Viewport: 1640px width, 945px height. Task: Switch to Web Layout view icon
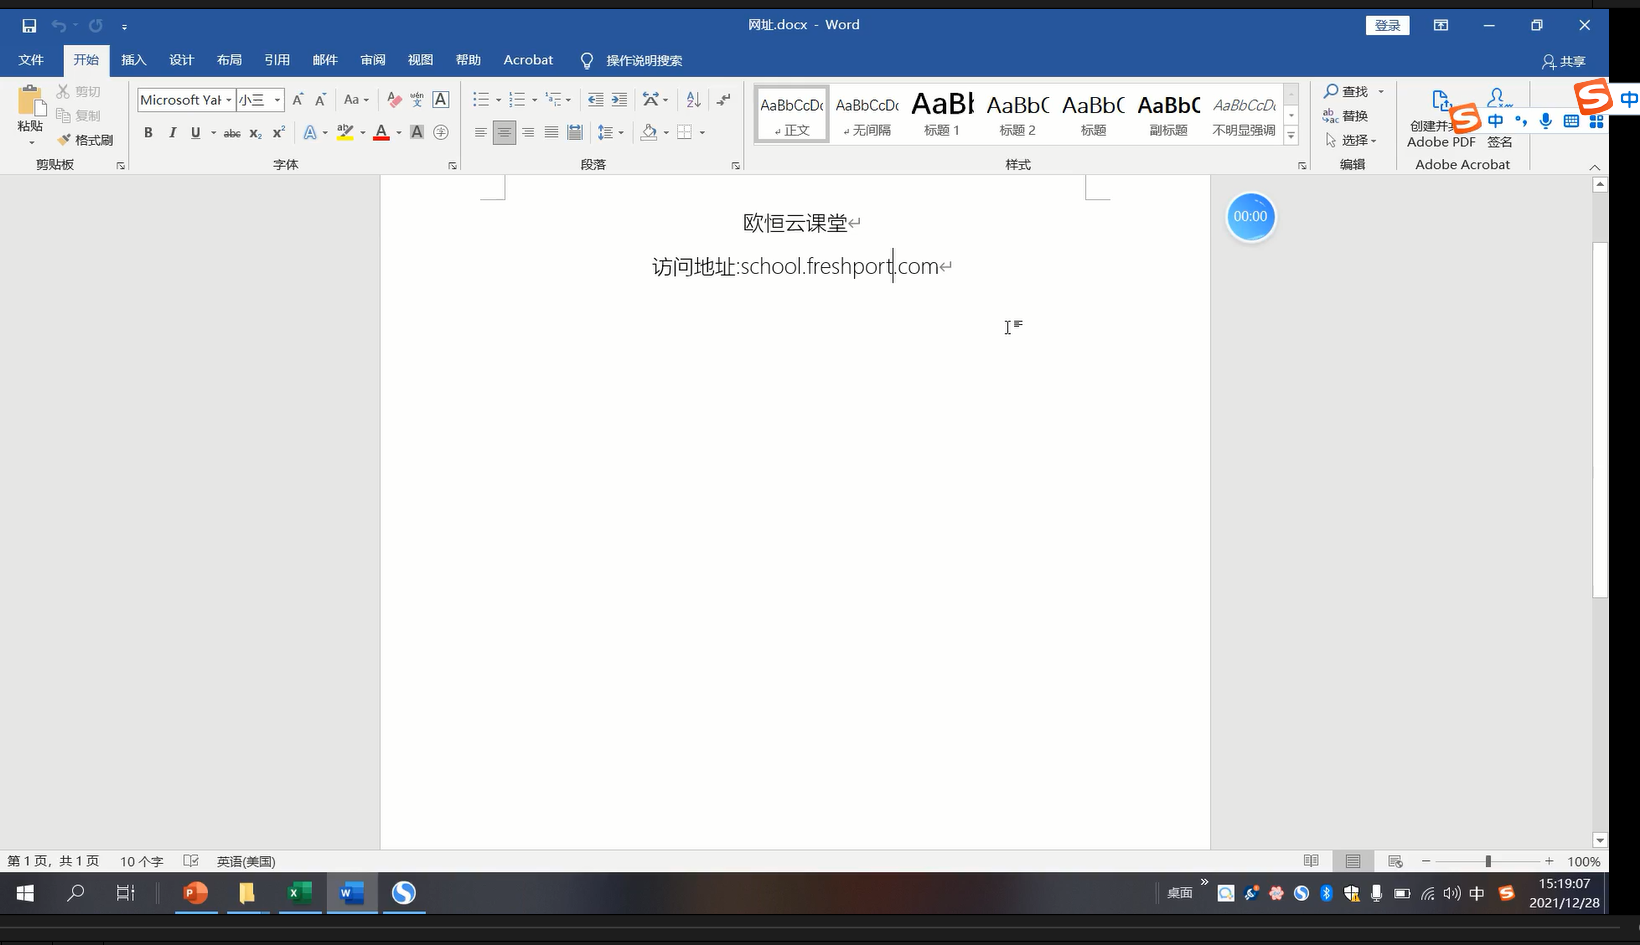click(x=1396, y=861)
